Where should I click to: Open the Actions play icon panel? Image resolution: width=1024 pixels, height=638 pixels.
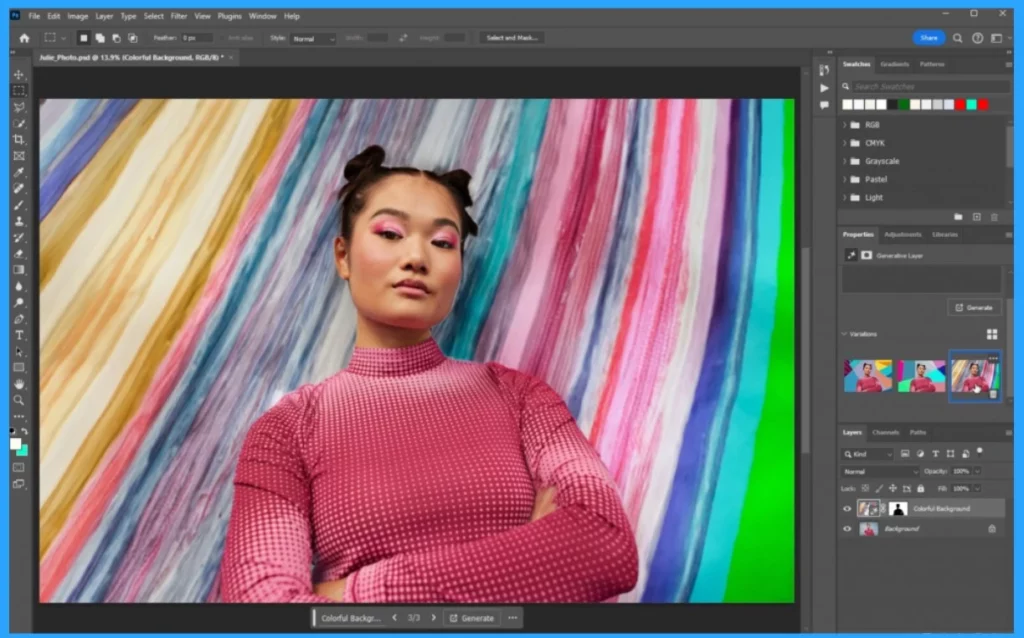coord(824,88)
